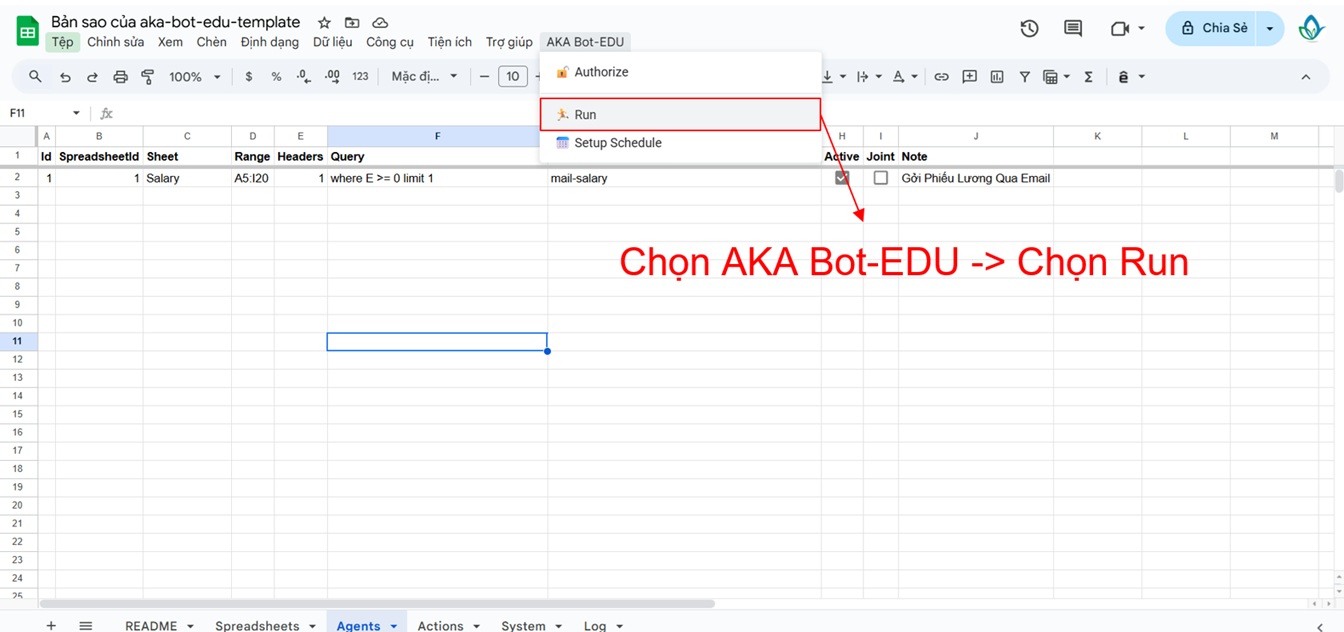Expand the font family dropdown
1344x632 pixels.
(424, 77)
